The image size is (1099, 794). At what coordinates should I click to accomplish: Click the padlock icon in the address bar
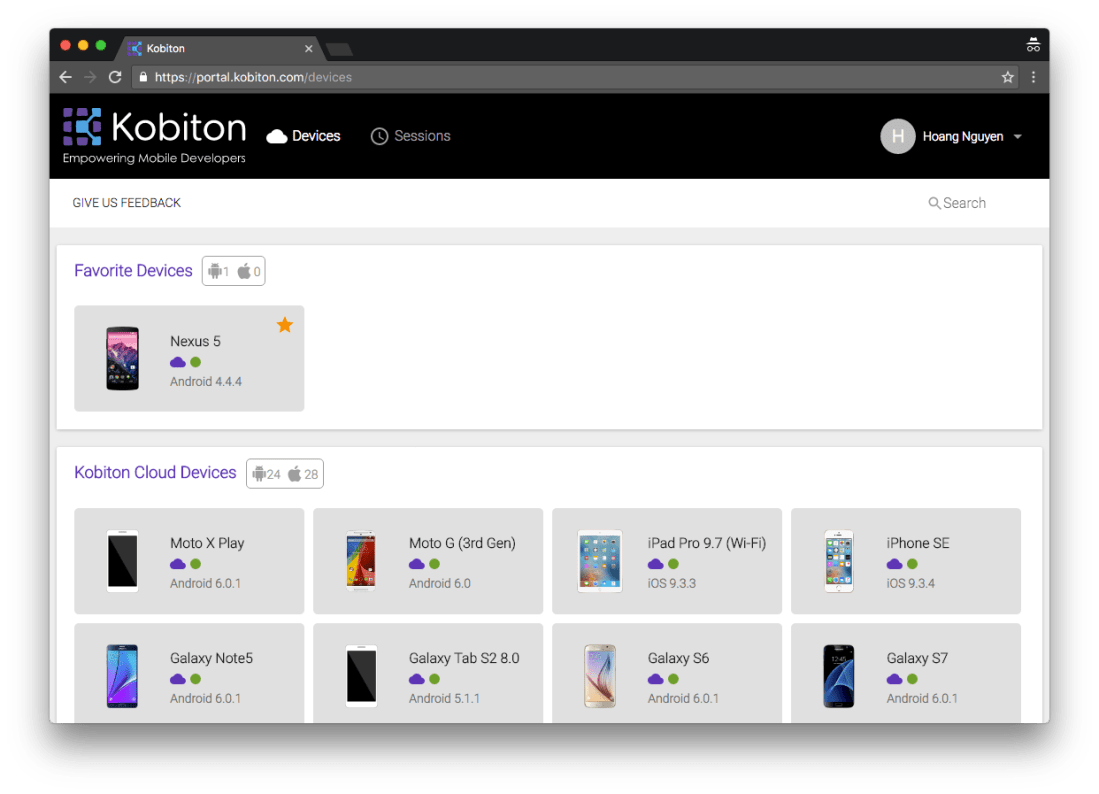pyautogui.click(x=142, y=76)
